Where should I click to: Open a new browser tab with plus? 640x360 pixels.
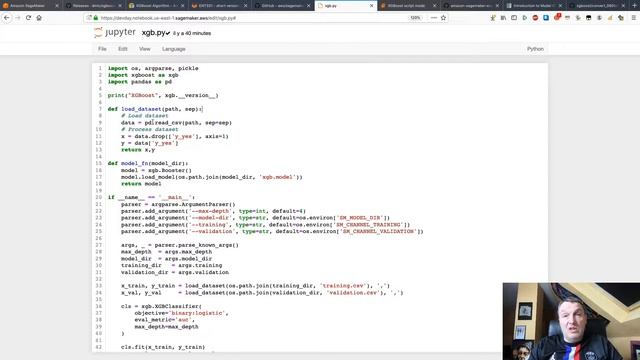(x=633, y=6)
